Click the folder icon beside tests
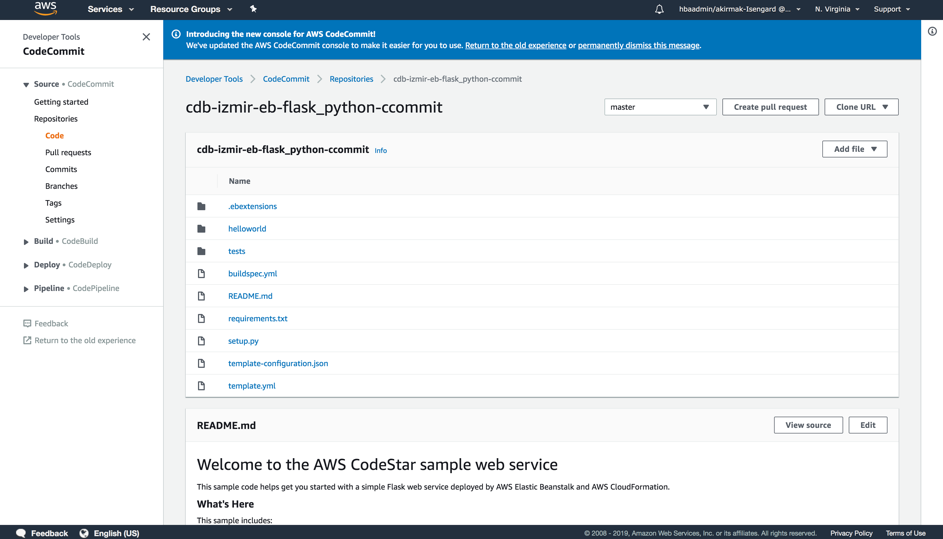 201,251
